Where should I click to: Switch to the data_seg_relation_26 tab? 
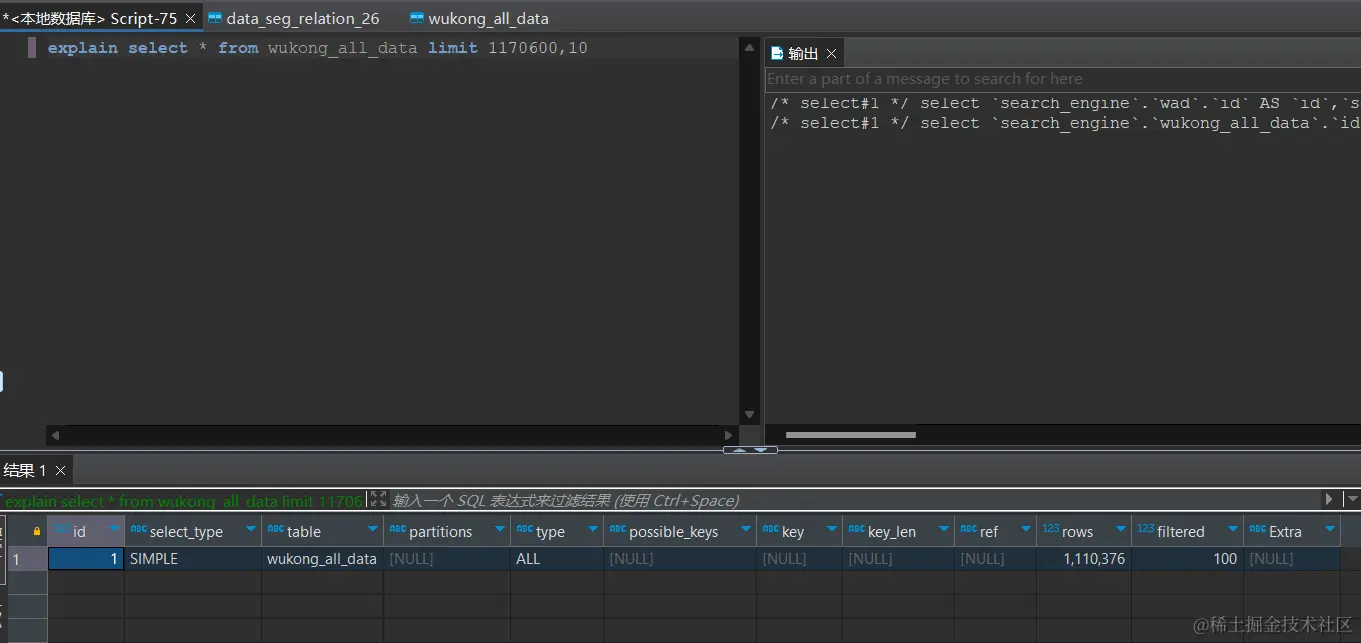pos(294,19)
